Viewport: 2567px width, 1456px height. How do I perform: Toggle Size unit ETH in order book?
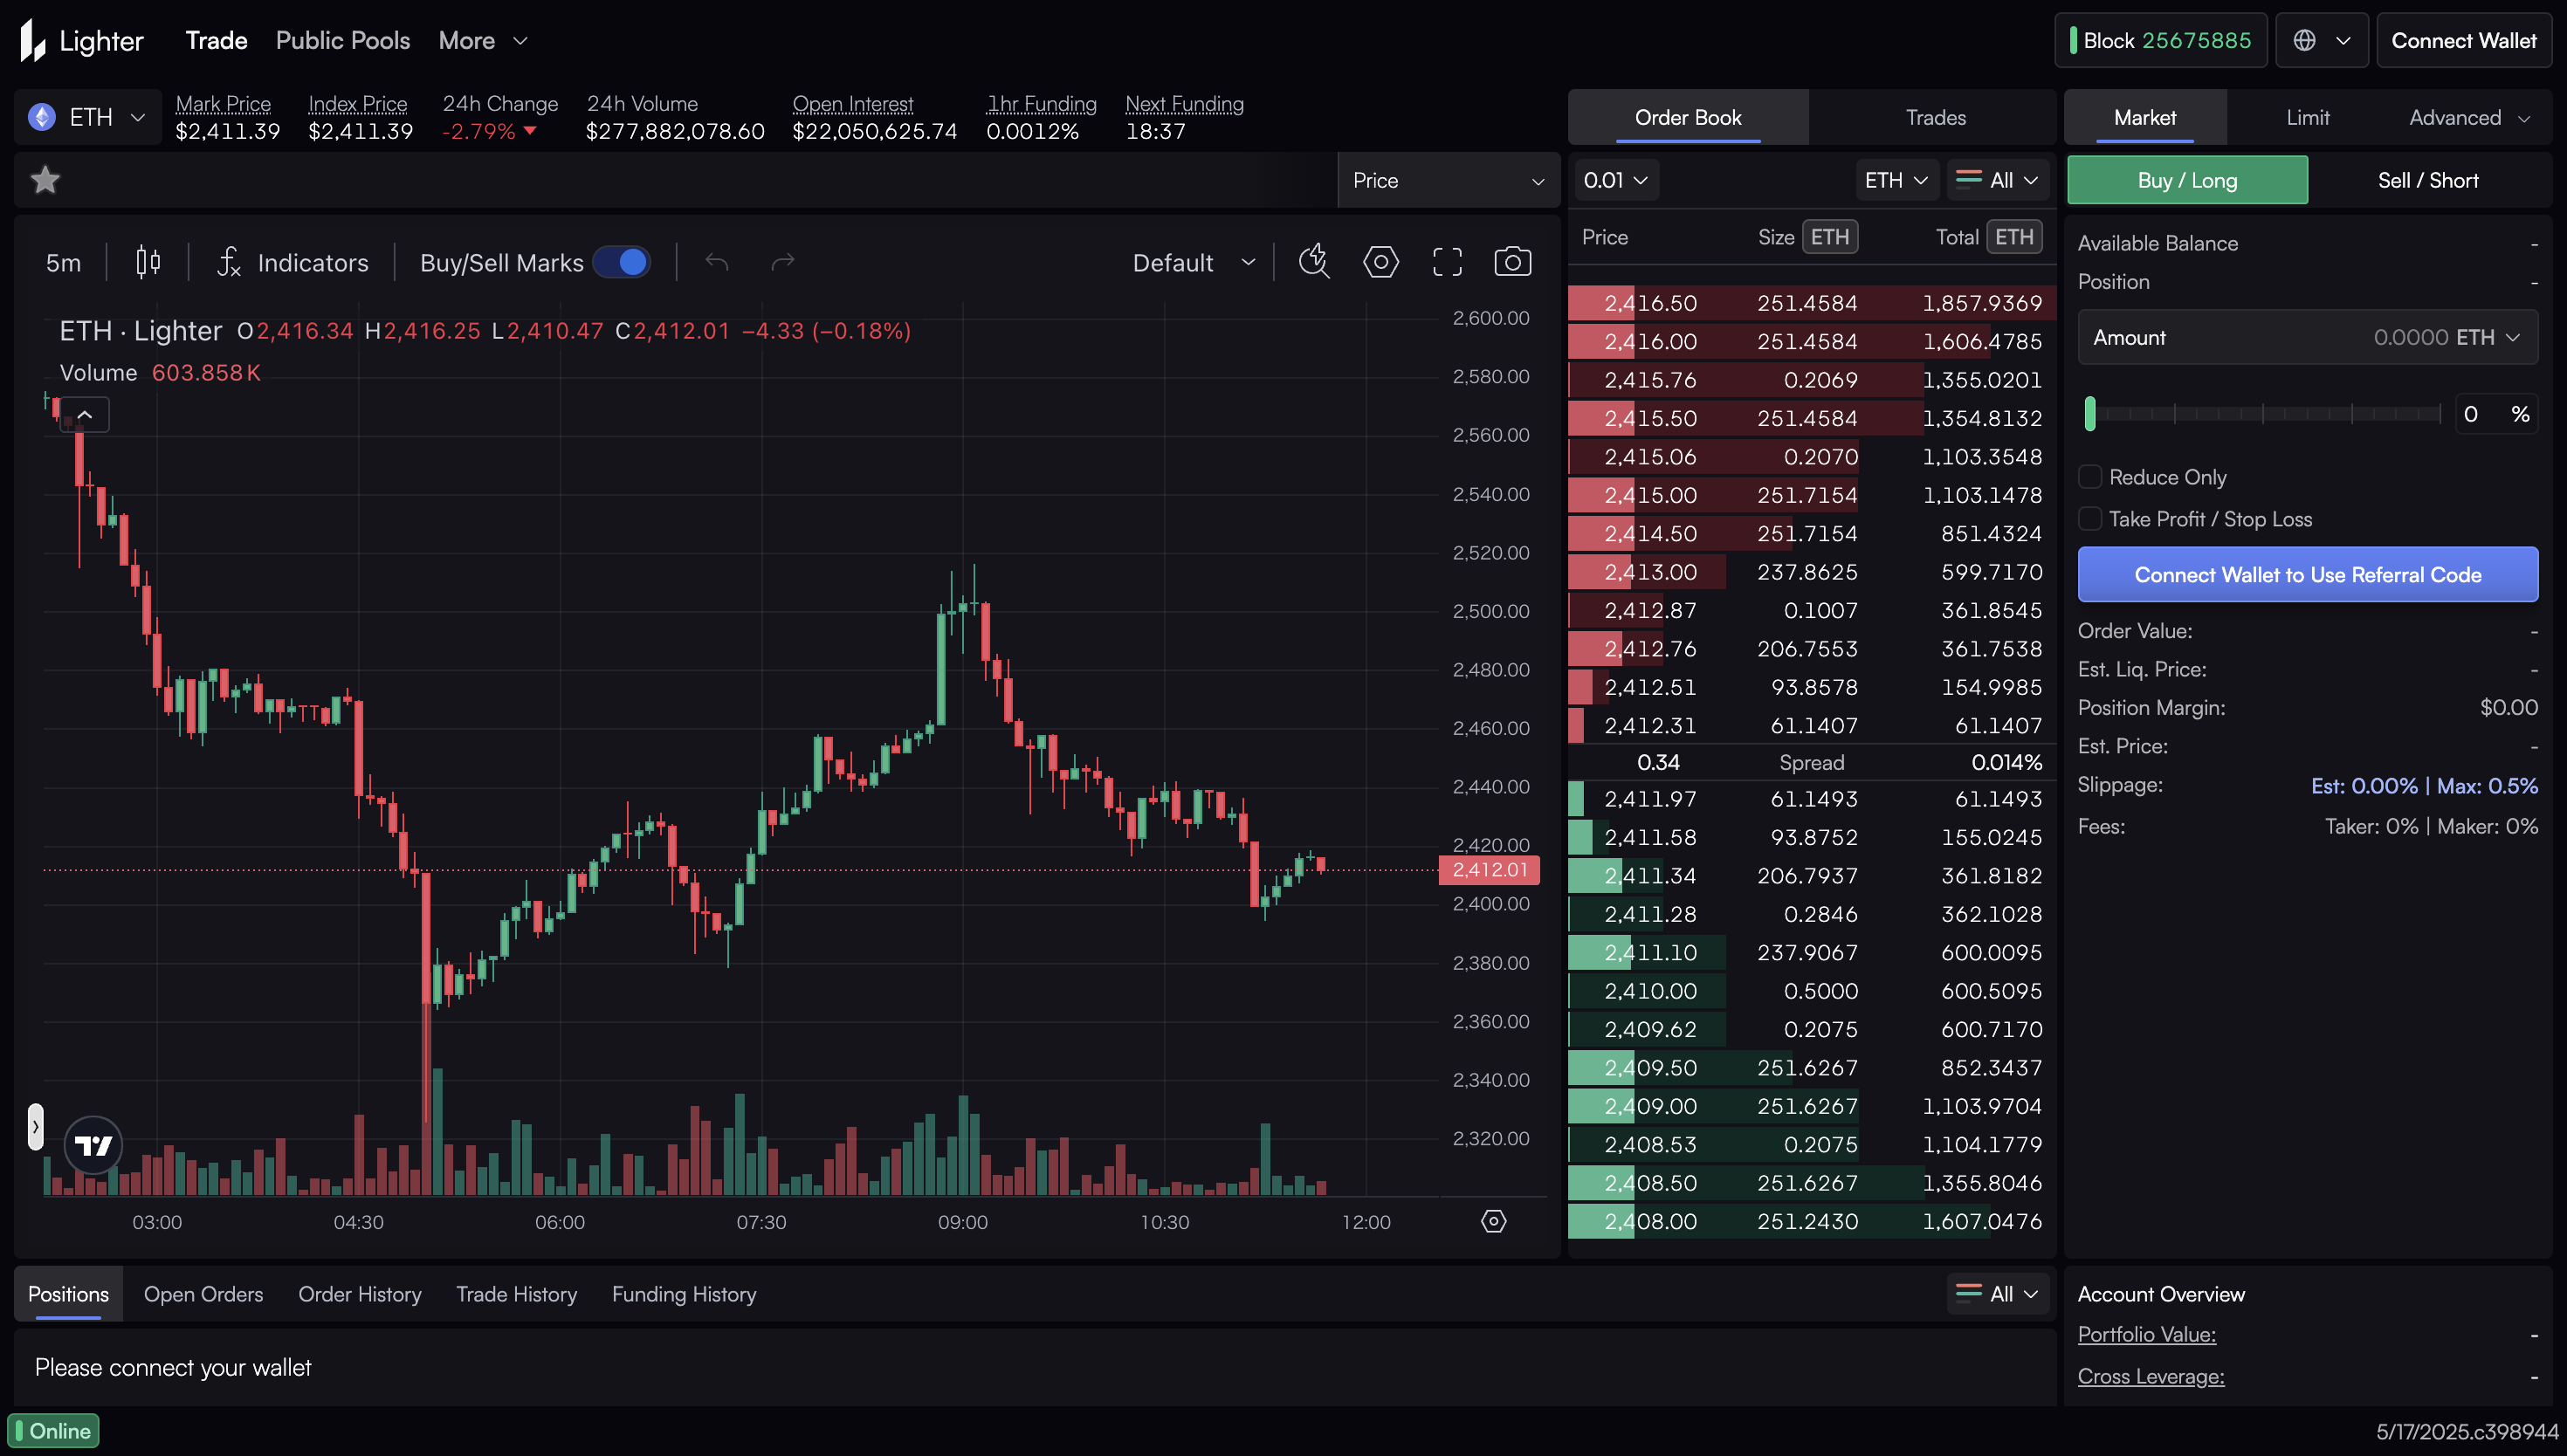point(1829,237)
